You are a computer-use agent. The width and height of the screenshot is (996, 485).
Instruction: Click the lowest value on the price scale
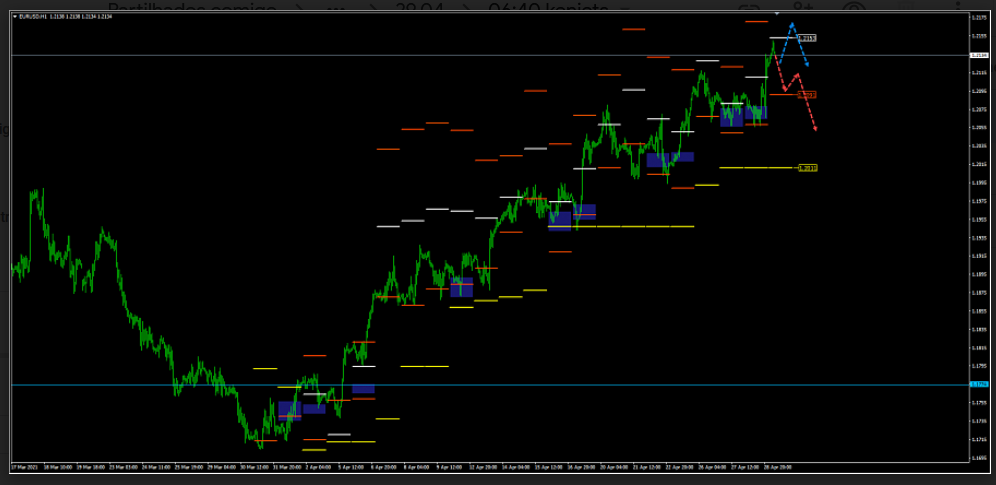pyautogui.click(x=978, y=457)
